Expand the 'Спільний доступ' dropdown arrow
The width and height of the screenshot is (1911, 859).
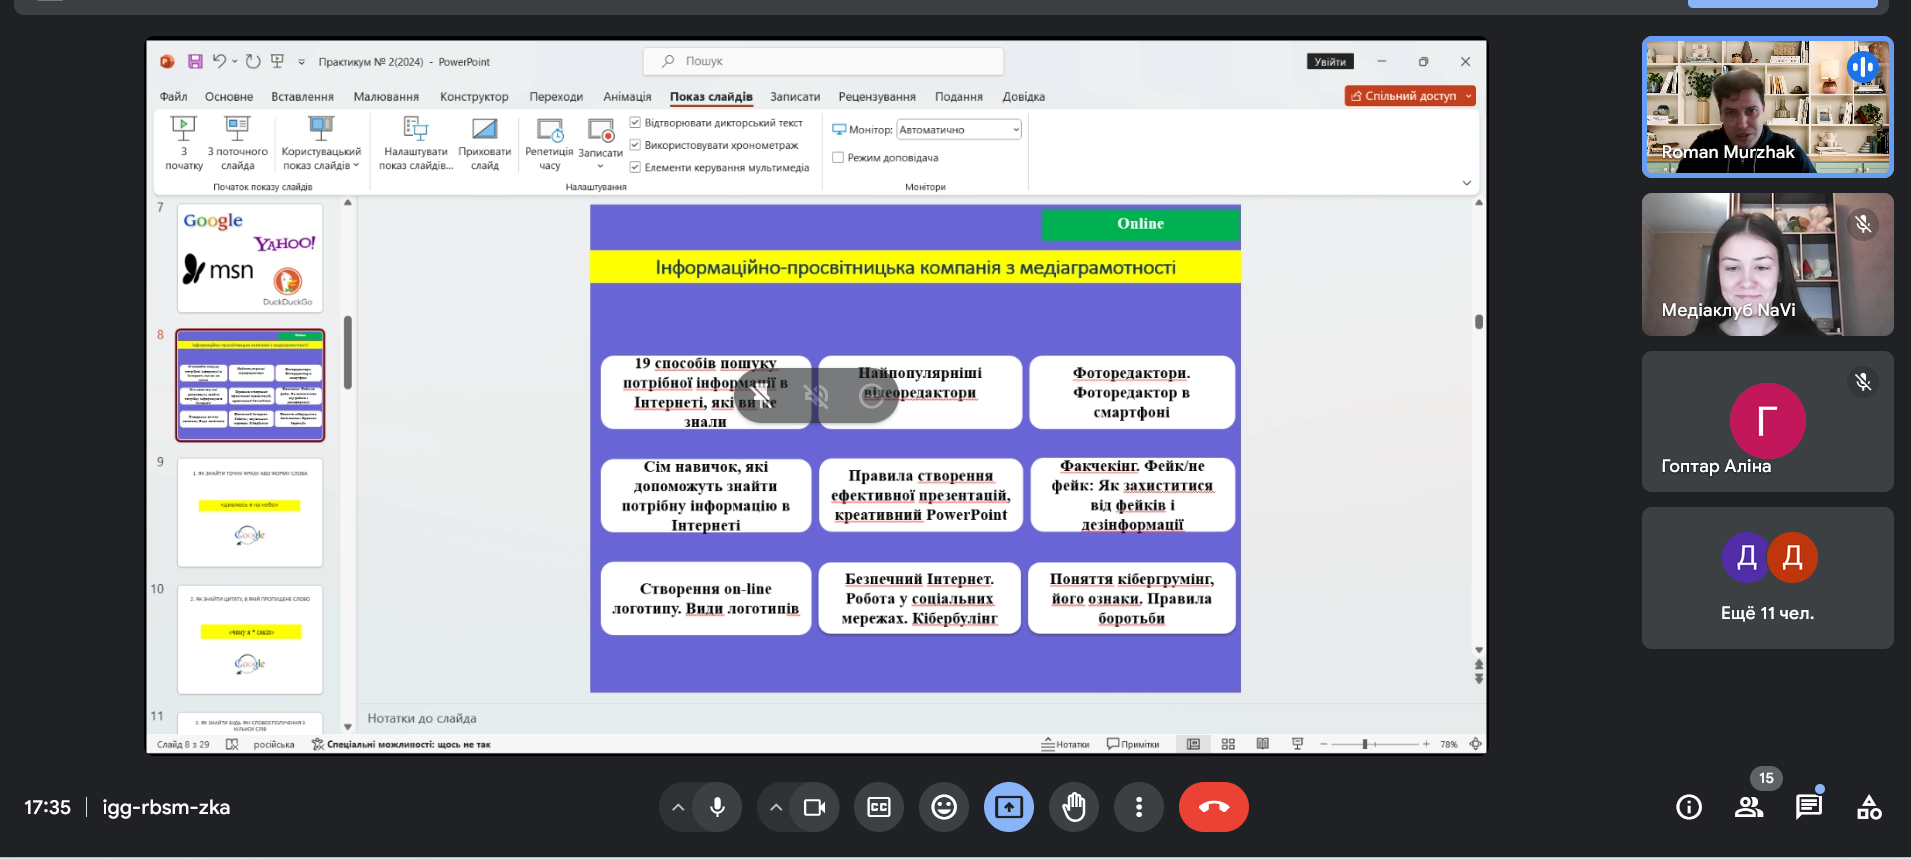[1468, 96]
